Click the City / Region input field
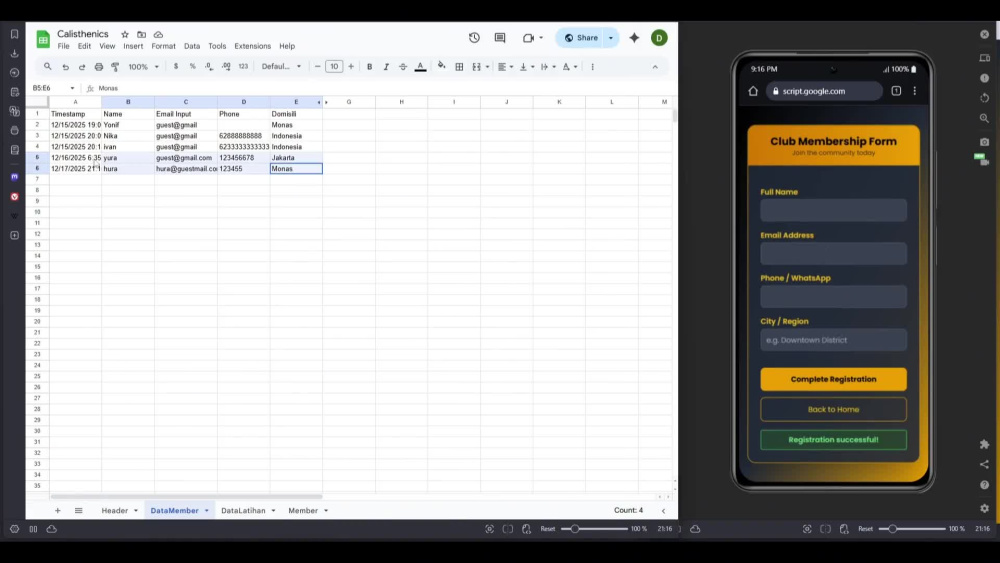This screenshot has width=1000, height=563. [x=833, y=340]
